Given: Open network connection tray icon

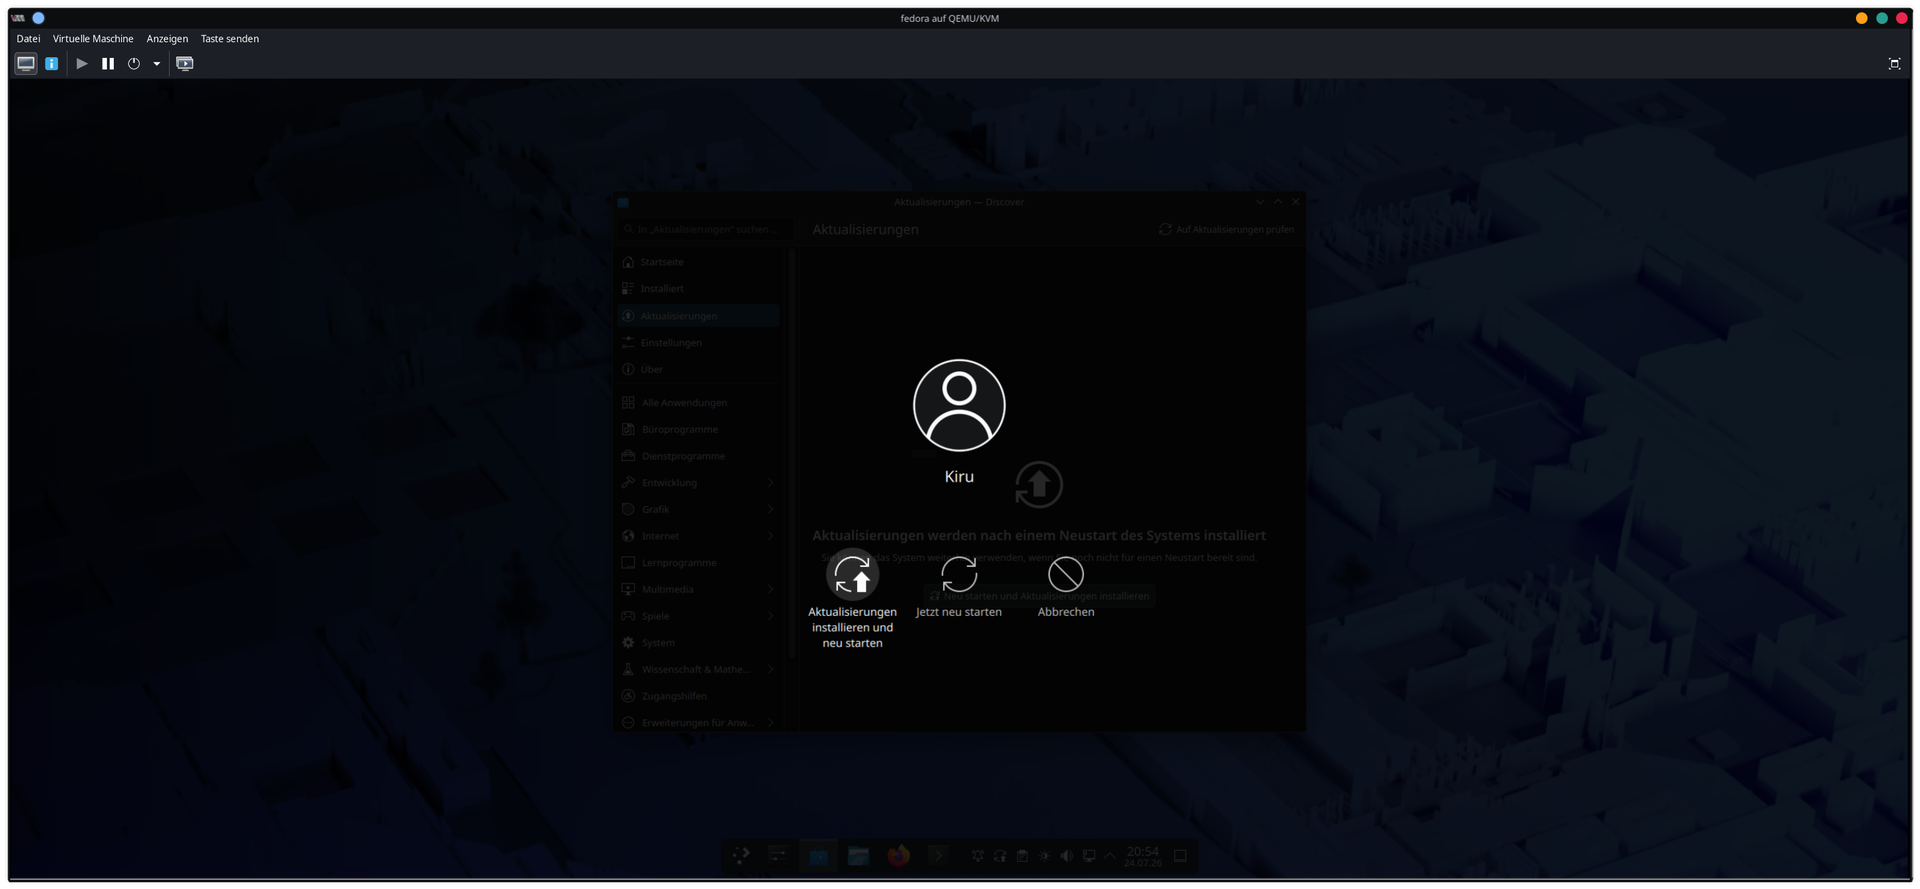Looking at the screenshot, I should point(1089,856).
